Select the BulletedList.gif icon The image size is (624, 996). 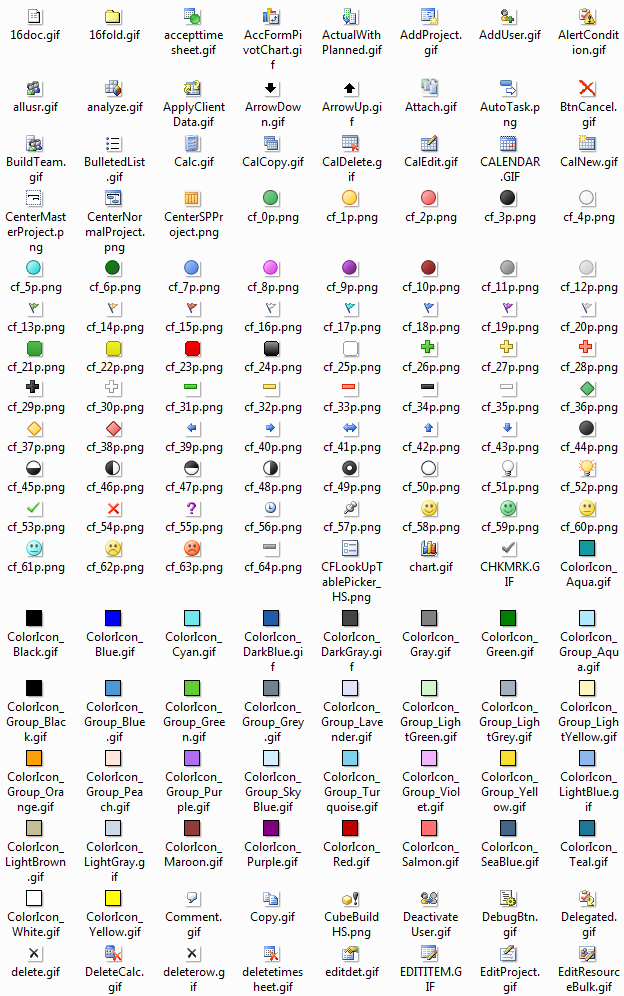point(114,144)
